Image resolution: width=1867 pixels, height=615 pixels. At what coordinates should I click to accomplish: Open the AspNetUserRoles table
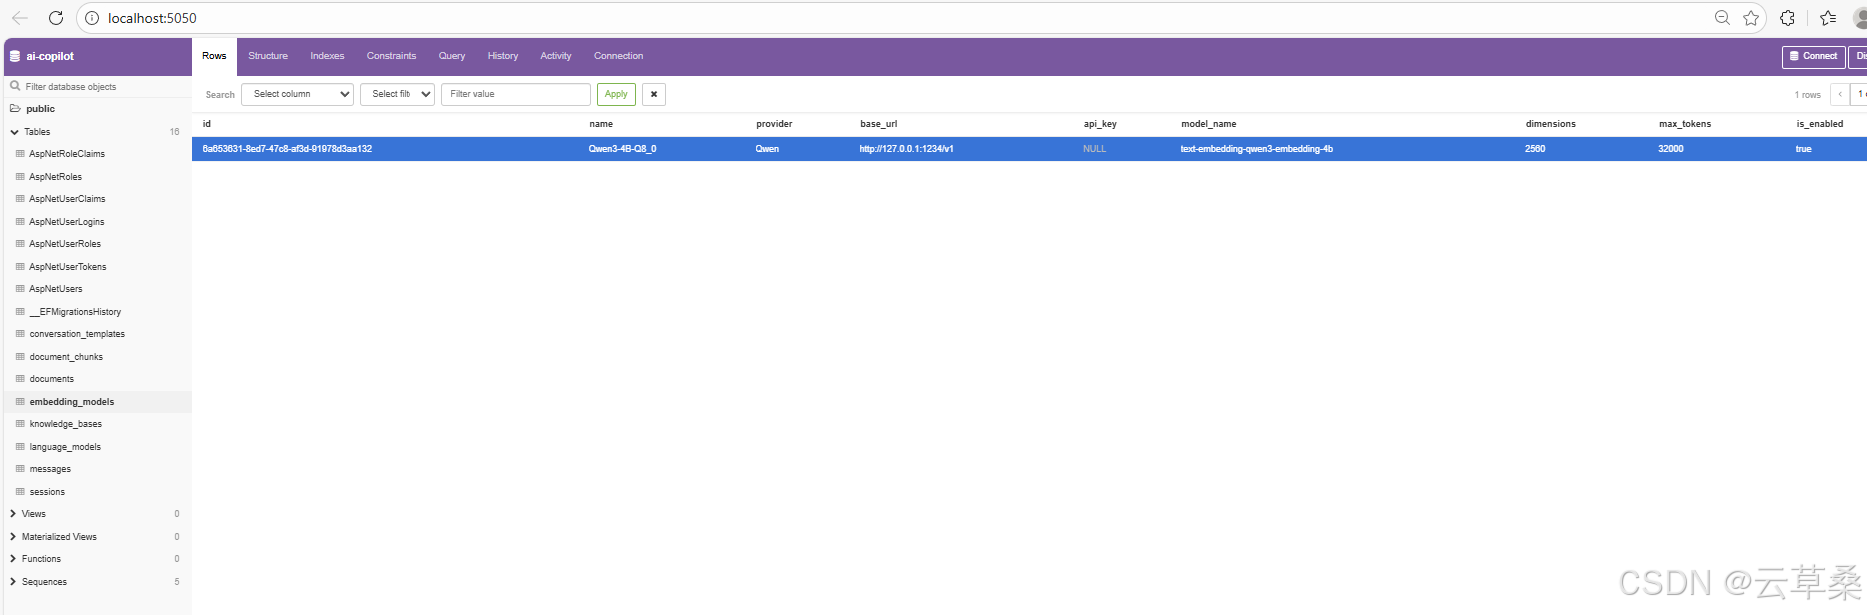pos(65,243)
